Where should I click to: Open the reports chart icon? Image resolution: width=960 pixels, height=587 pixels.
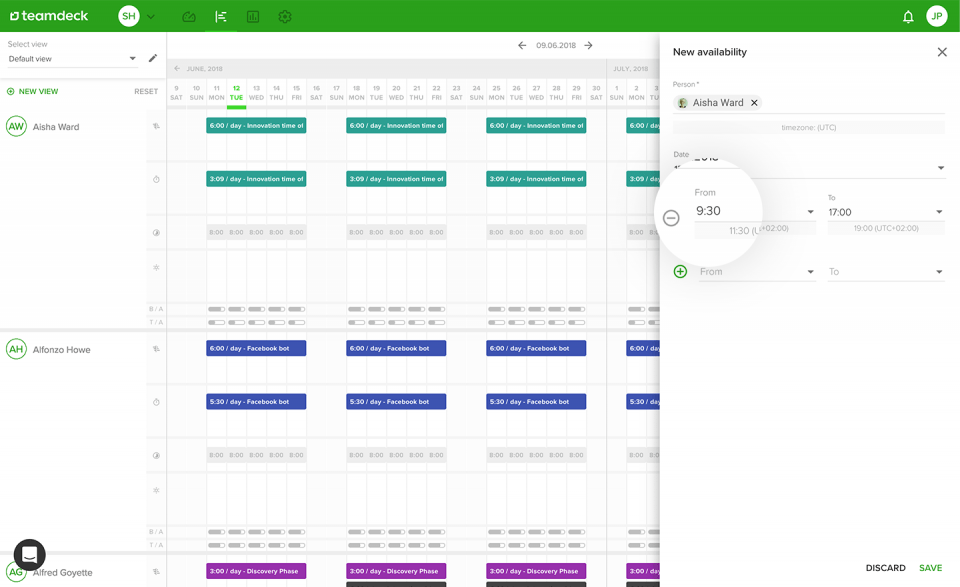pyautogui.click(x=253, y=17)
